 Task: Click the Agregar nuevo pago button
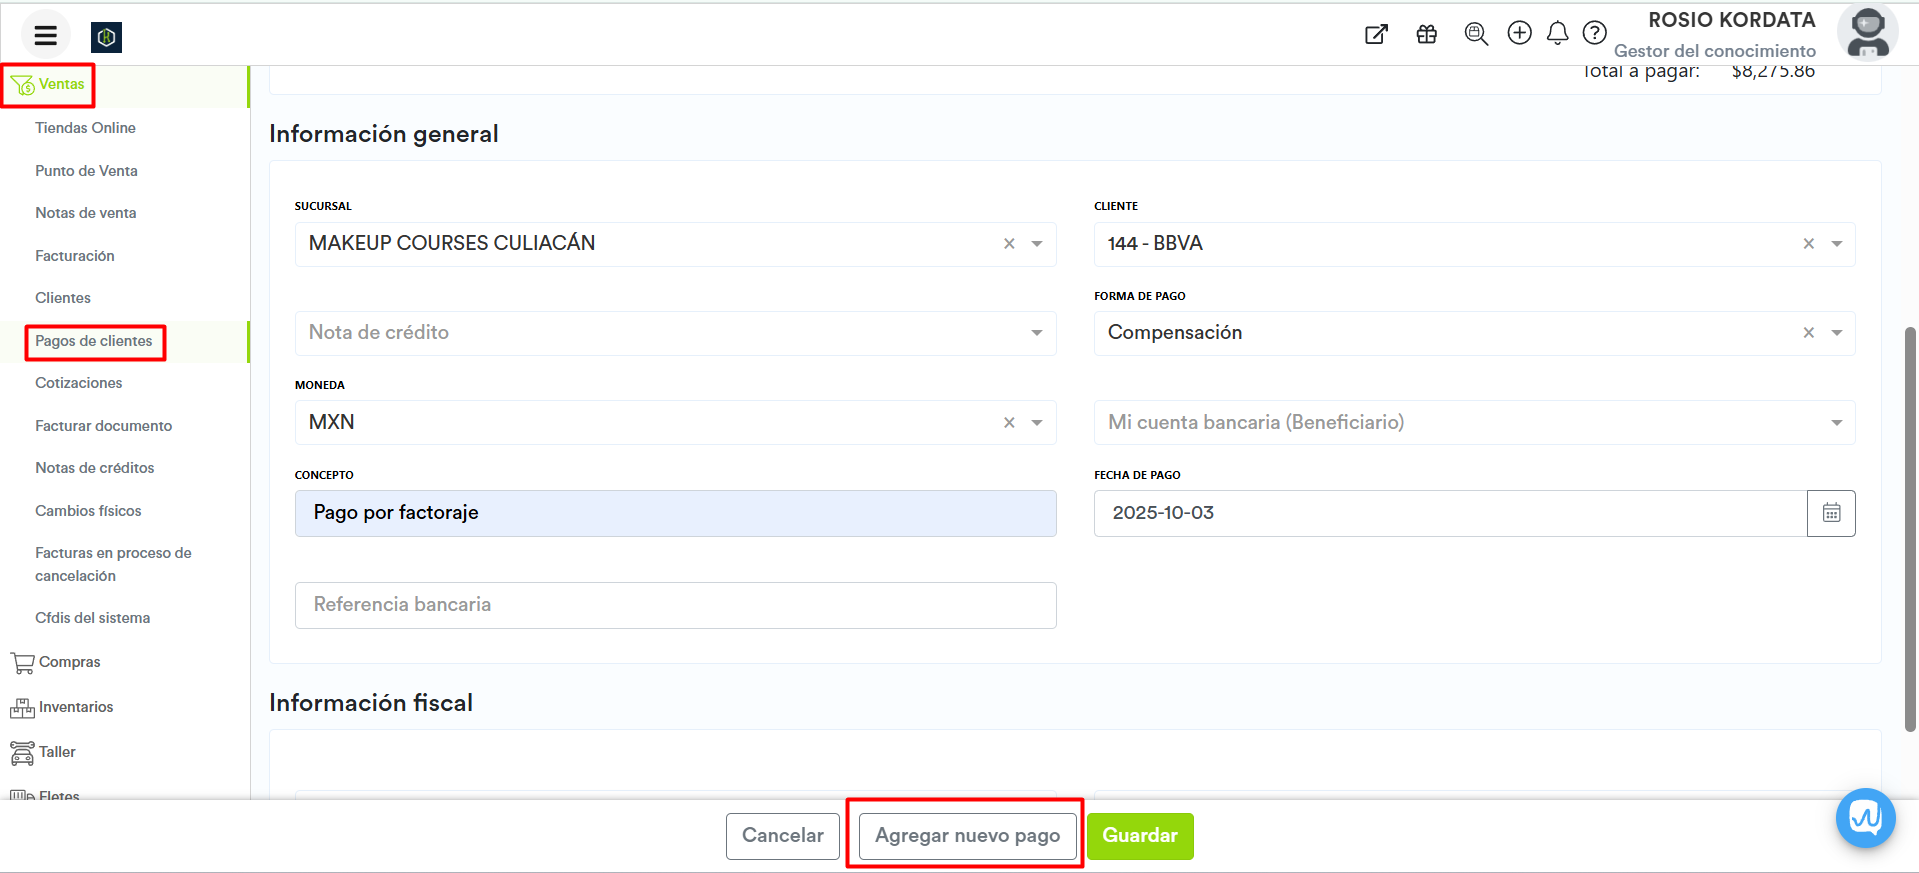[967, 836]
